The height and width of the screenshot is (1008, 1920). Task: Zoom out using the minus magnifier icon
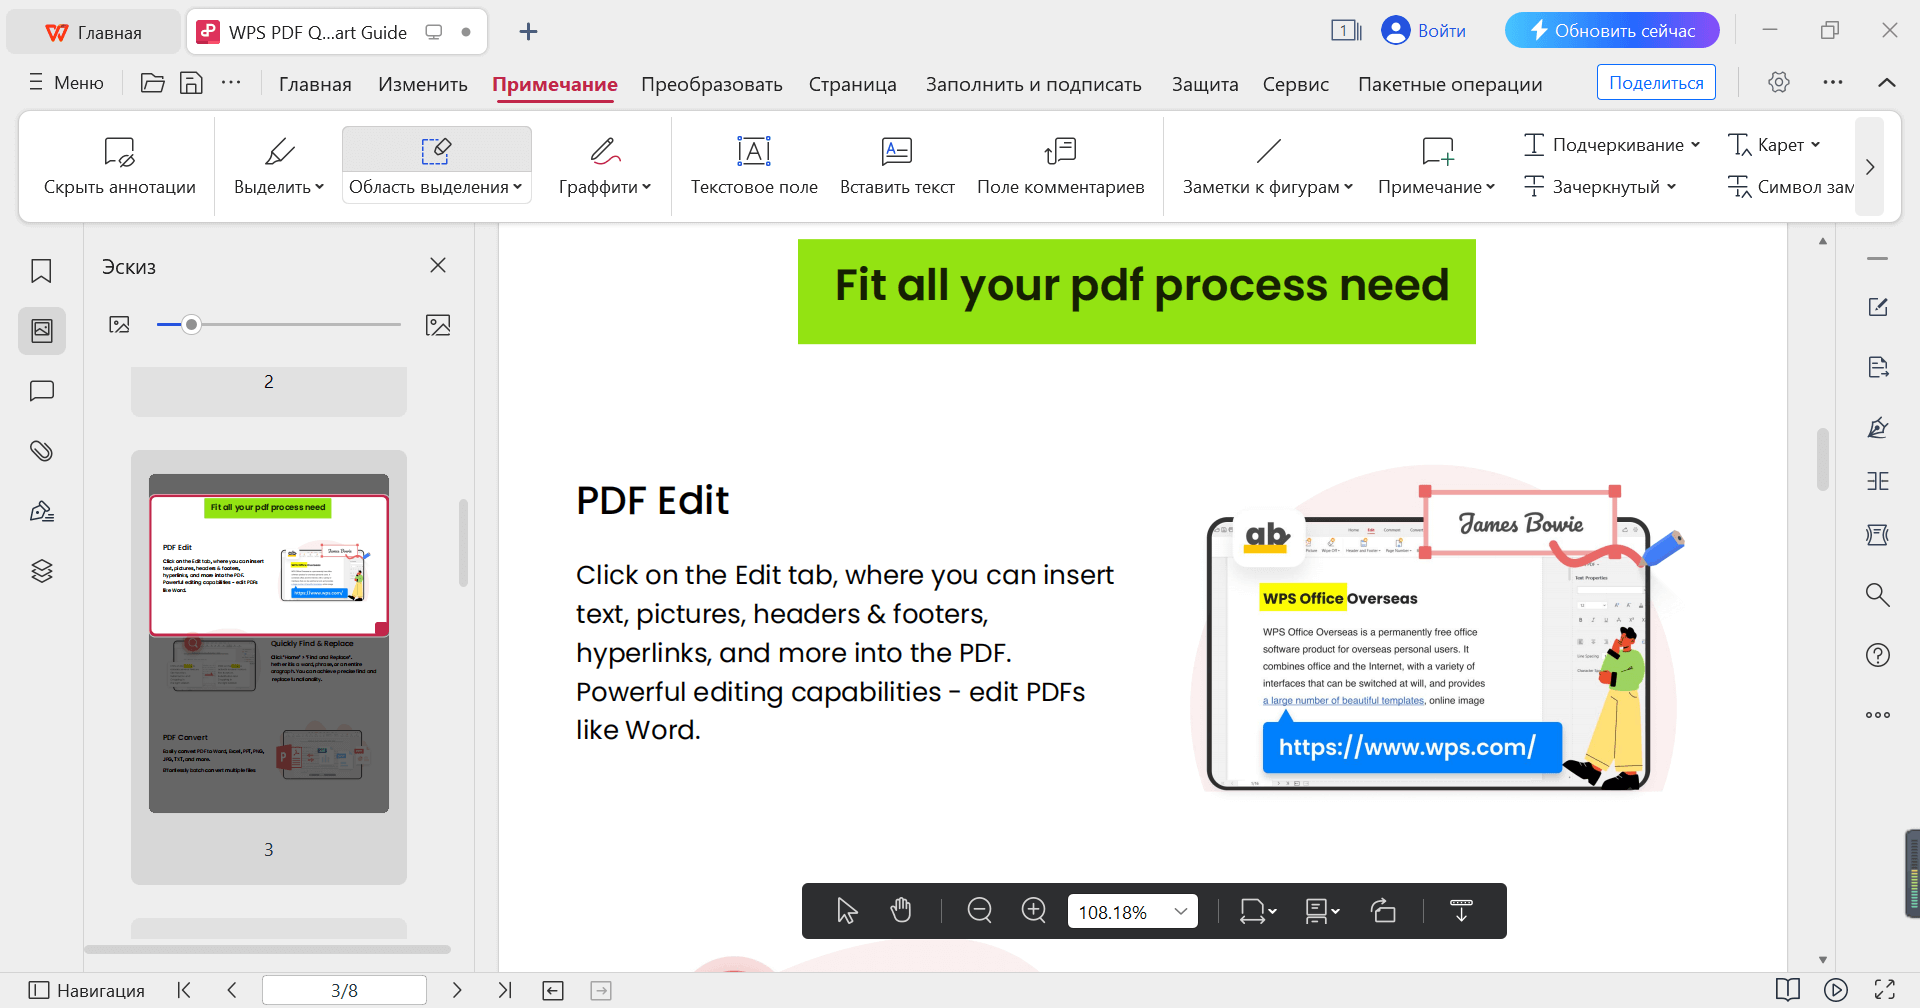[x=979, y=910]
